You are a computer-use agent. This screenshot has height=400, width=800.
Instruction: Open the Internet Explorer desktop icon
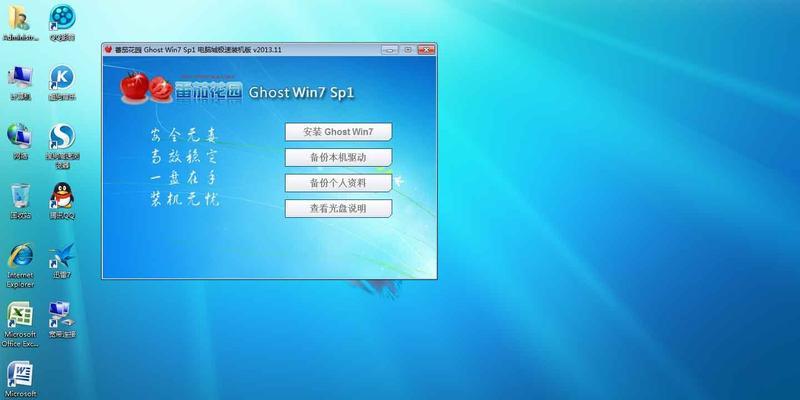pyautogui.click(x=20, y=256)
